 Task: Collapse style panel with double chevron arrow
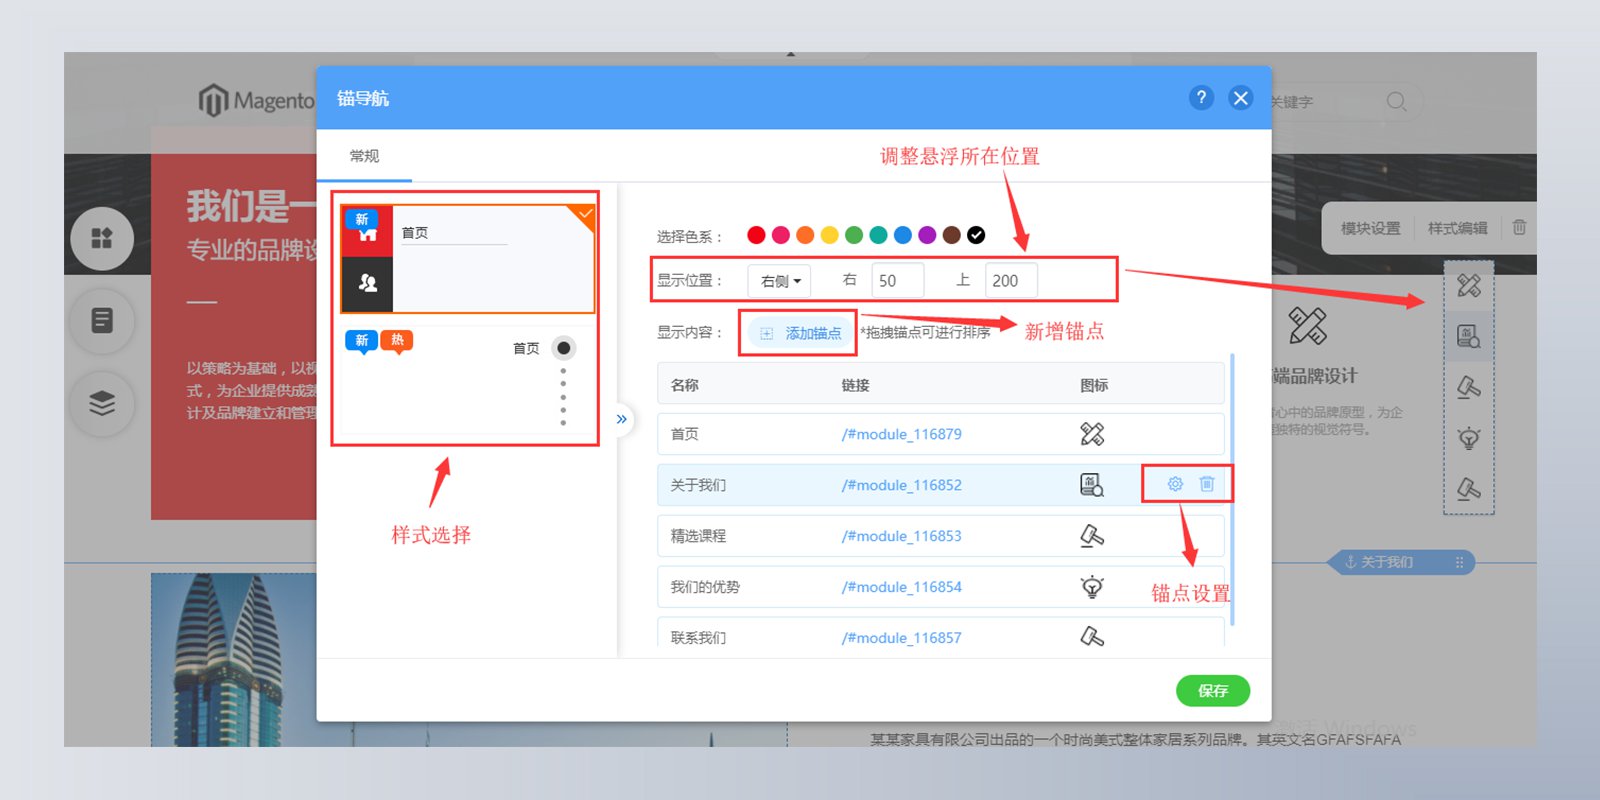pyautogui.click(x=621, y=419)
